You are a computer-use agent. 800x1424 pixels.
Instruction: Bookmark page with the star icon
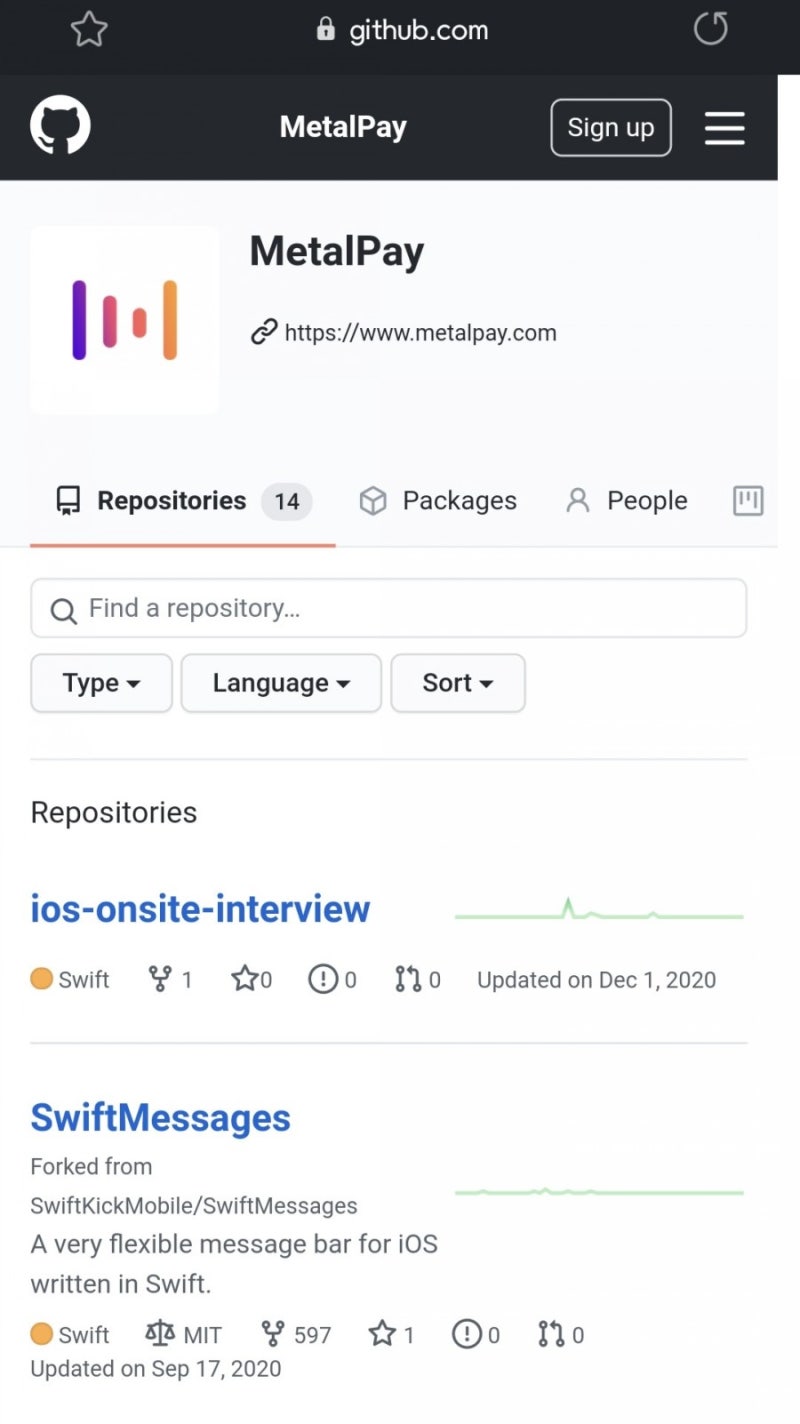pyautogui.click(x=89, y=30)
